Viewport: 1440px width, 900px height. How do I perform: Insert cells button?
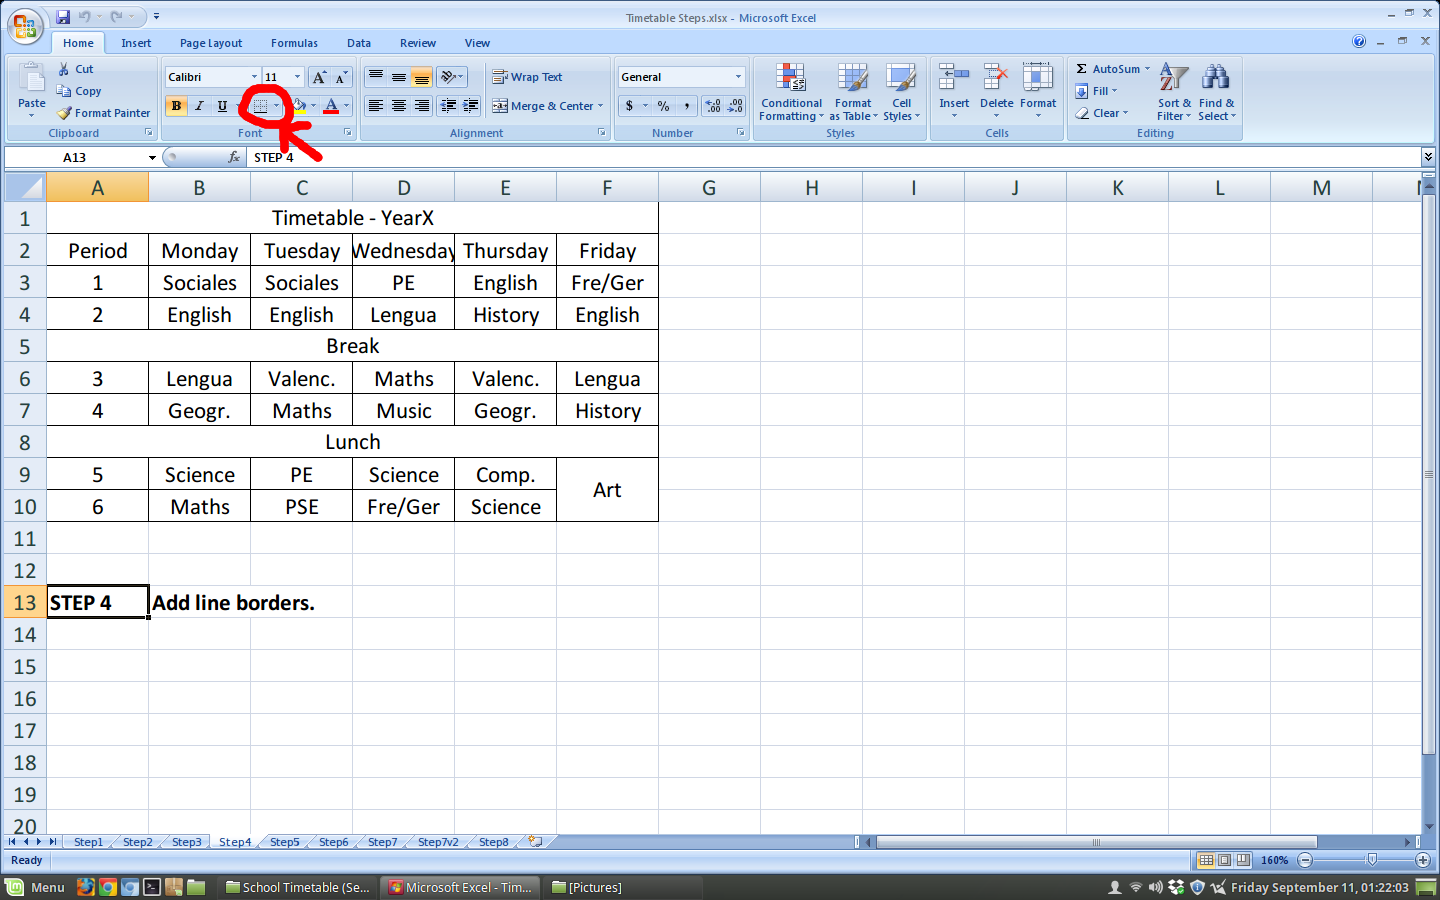pos(954,90)
